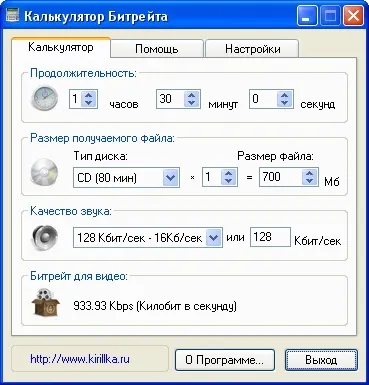The image size is (369, 385).
Task: Minimize the Калькулятор Битрейта window
Action: (x=306, y=16)
